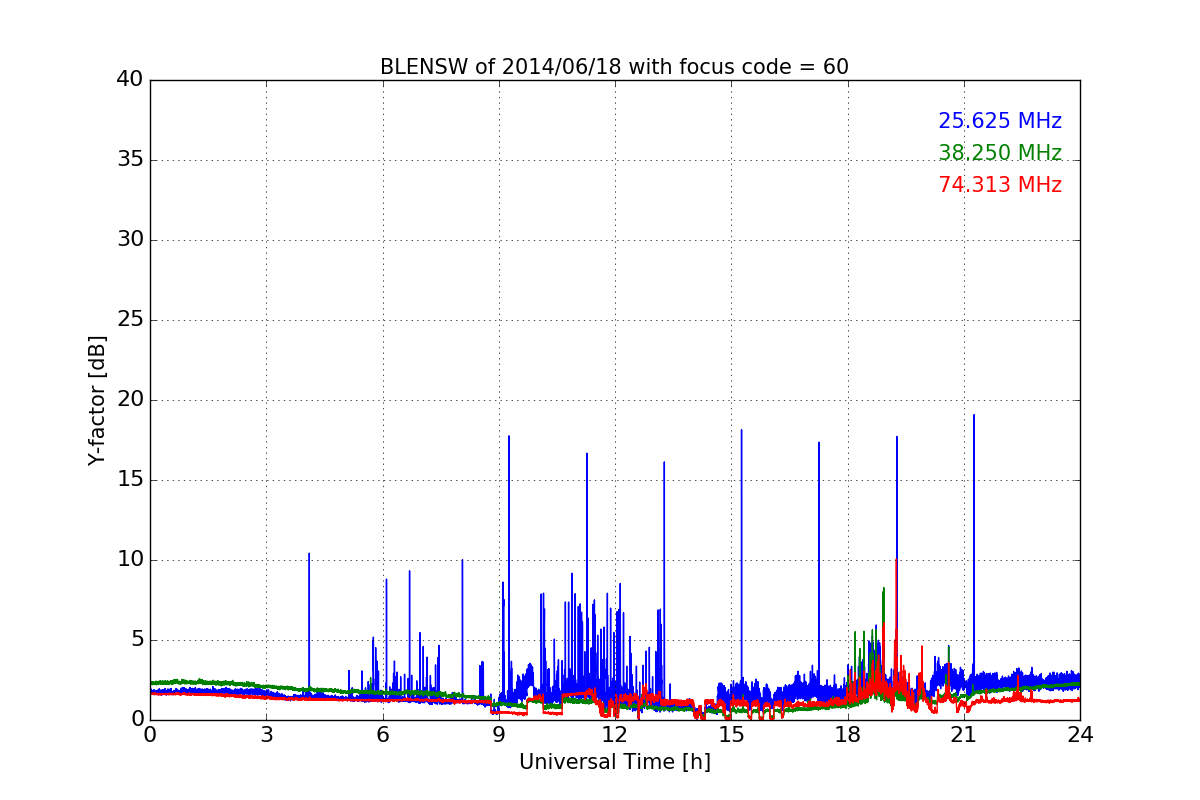Screen dimensions: 1200x800
Task: Select the blue 25.625 MHz legend label
Action: [x=1000, y=121]
